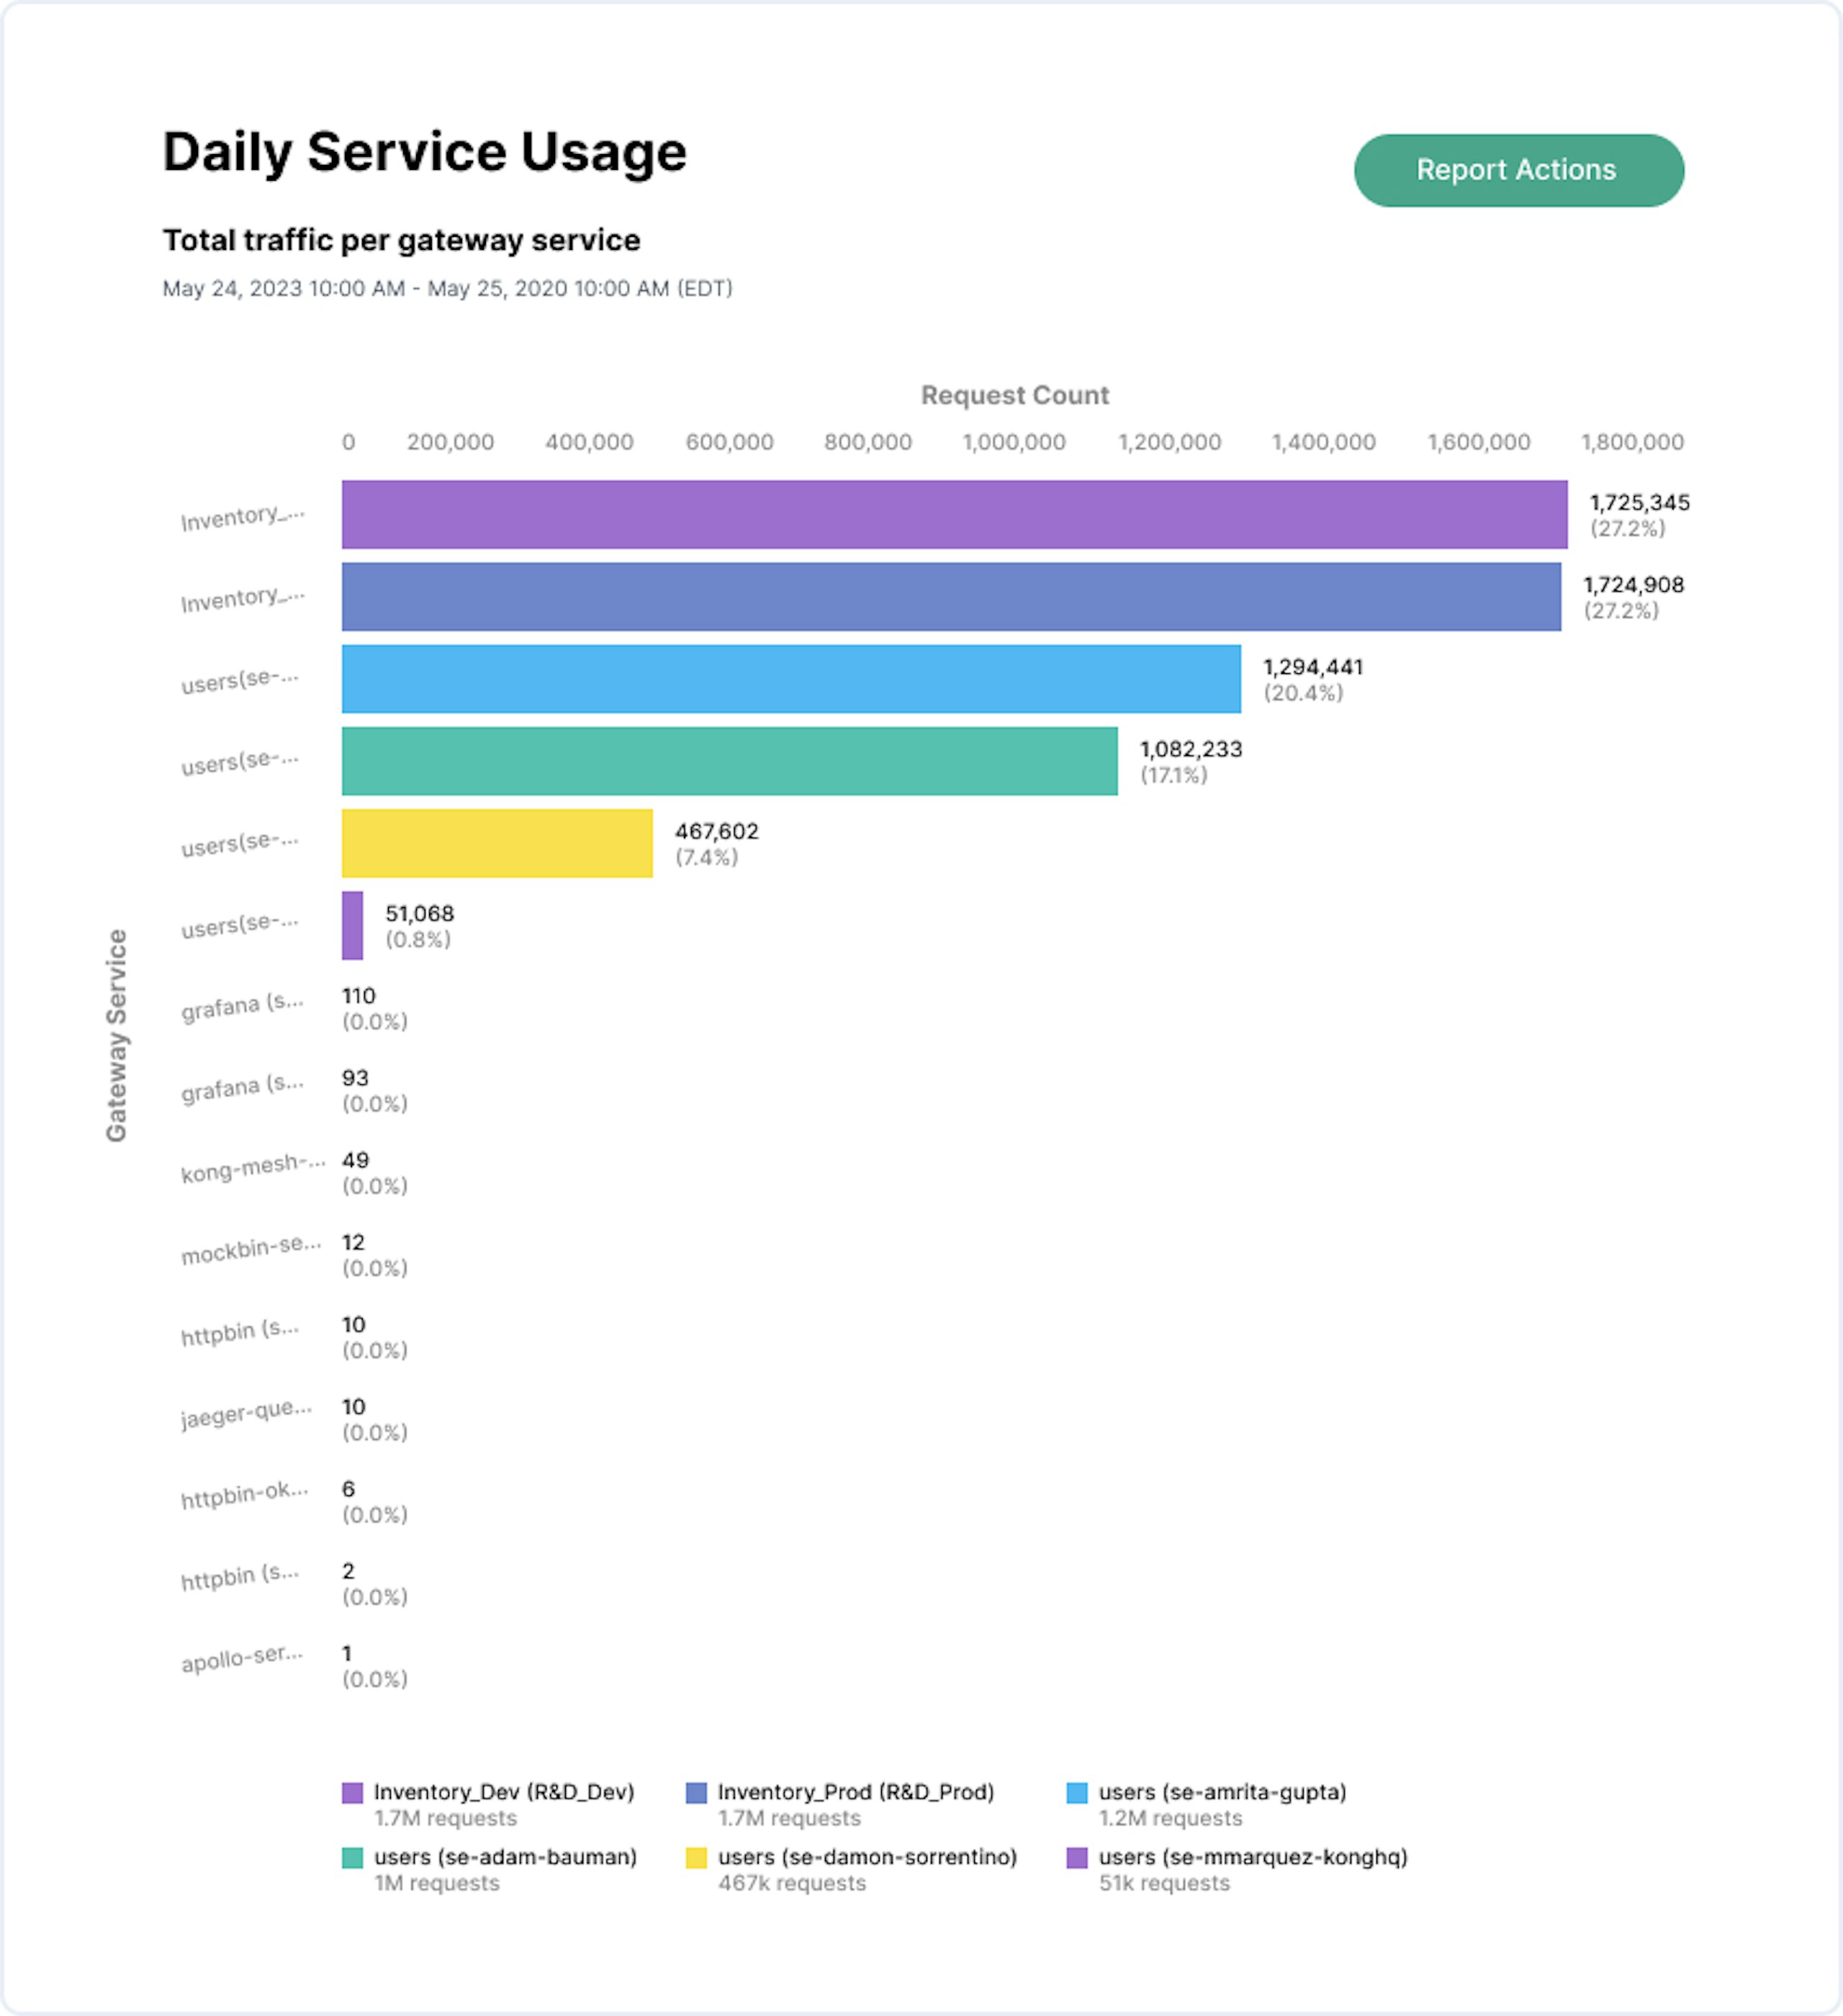Select the light blue 1,294,441 bar
1843x2016 pixels.
tap(791, 679)
